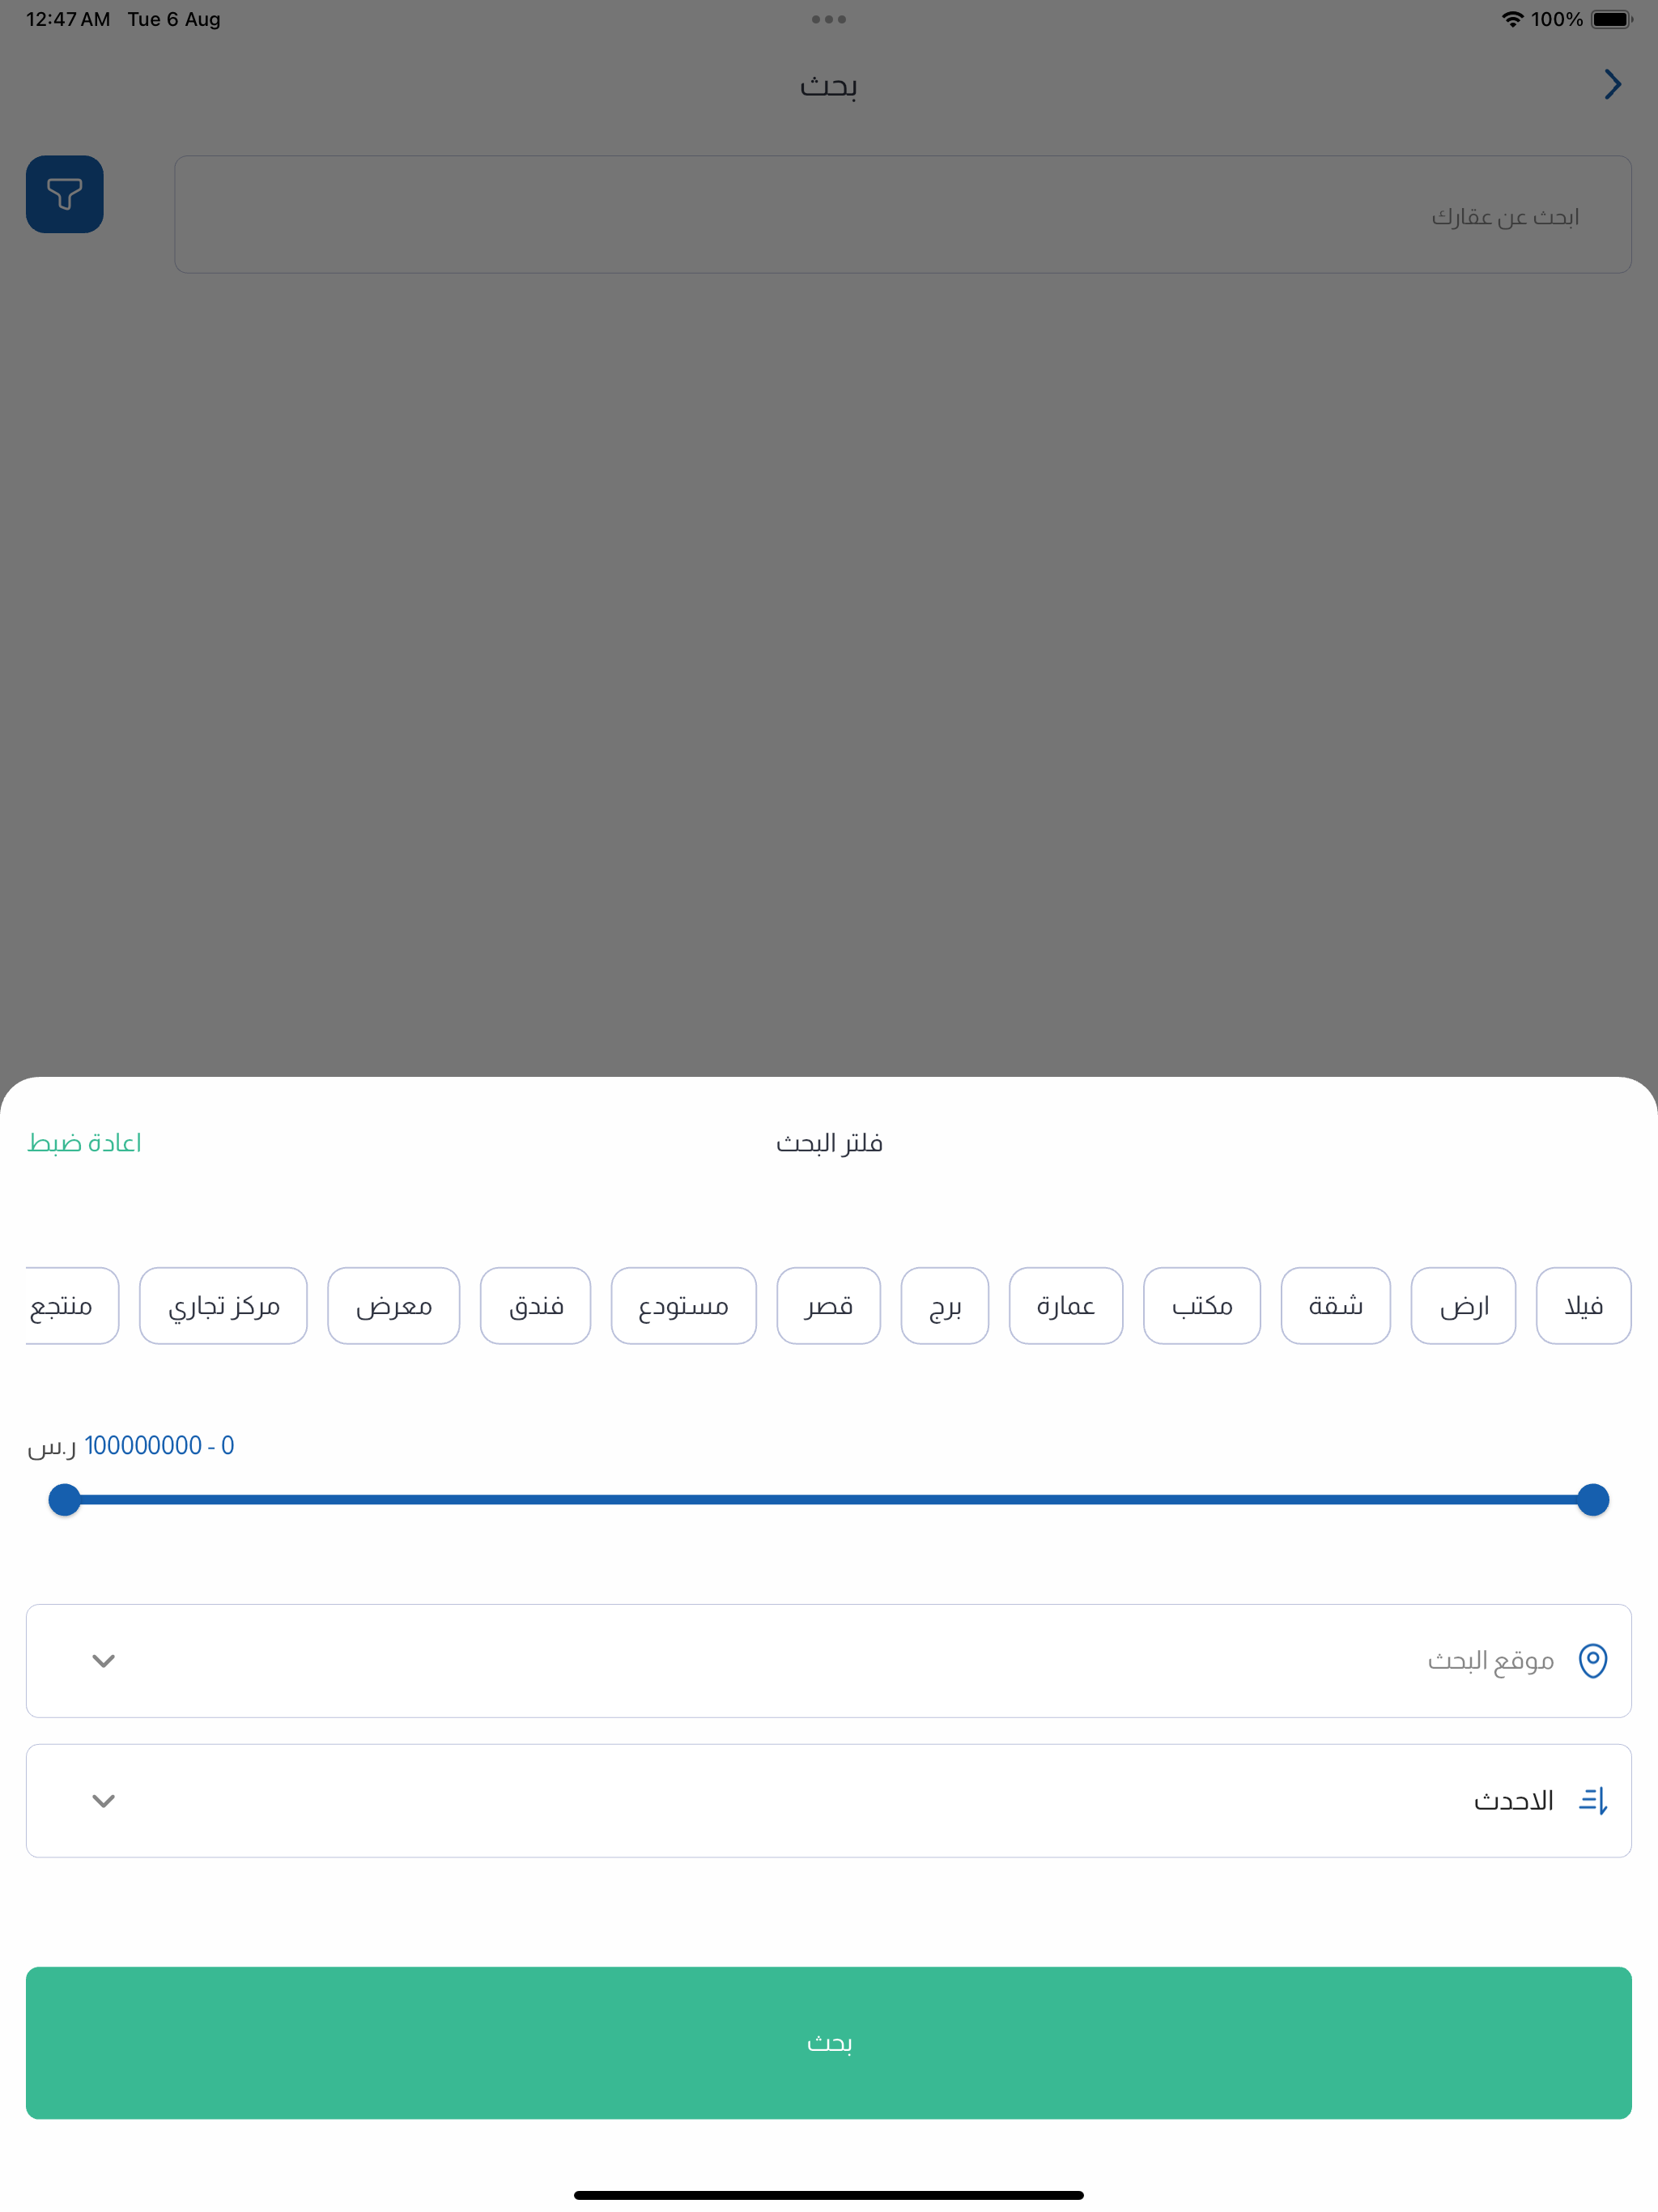This screenshot has width=1658, height=2212.
Task: Tap the home indicator bar
Action: point(829,2195)
